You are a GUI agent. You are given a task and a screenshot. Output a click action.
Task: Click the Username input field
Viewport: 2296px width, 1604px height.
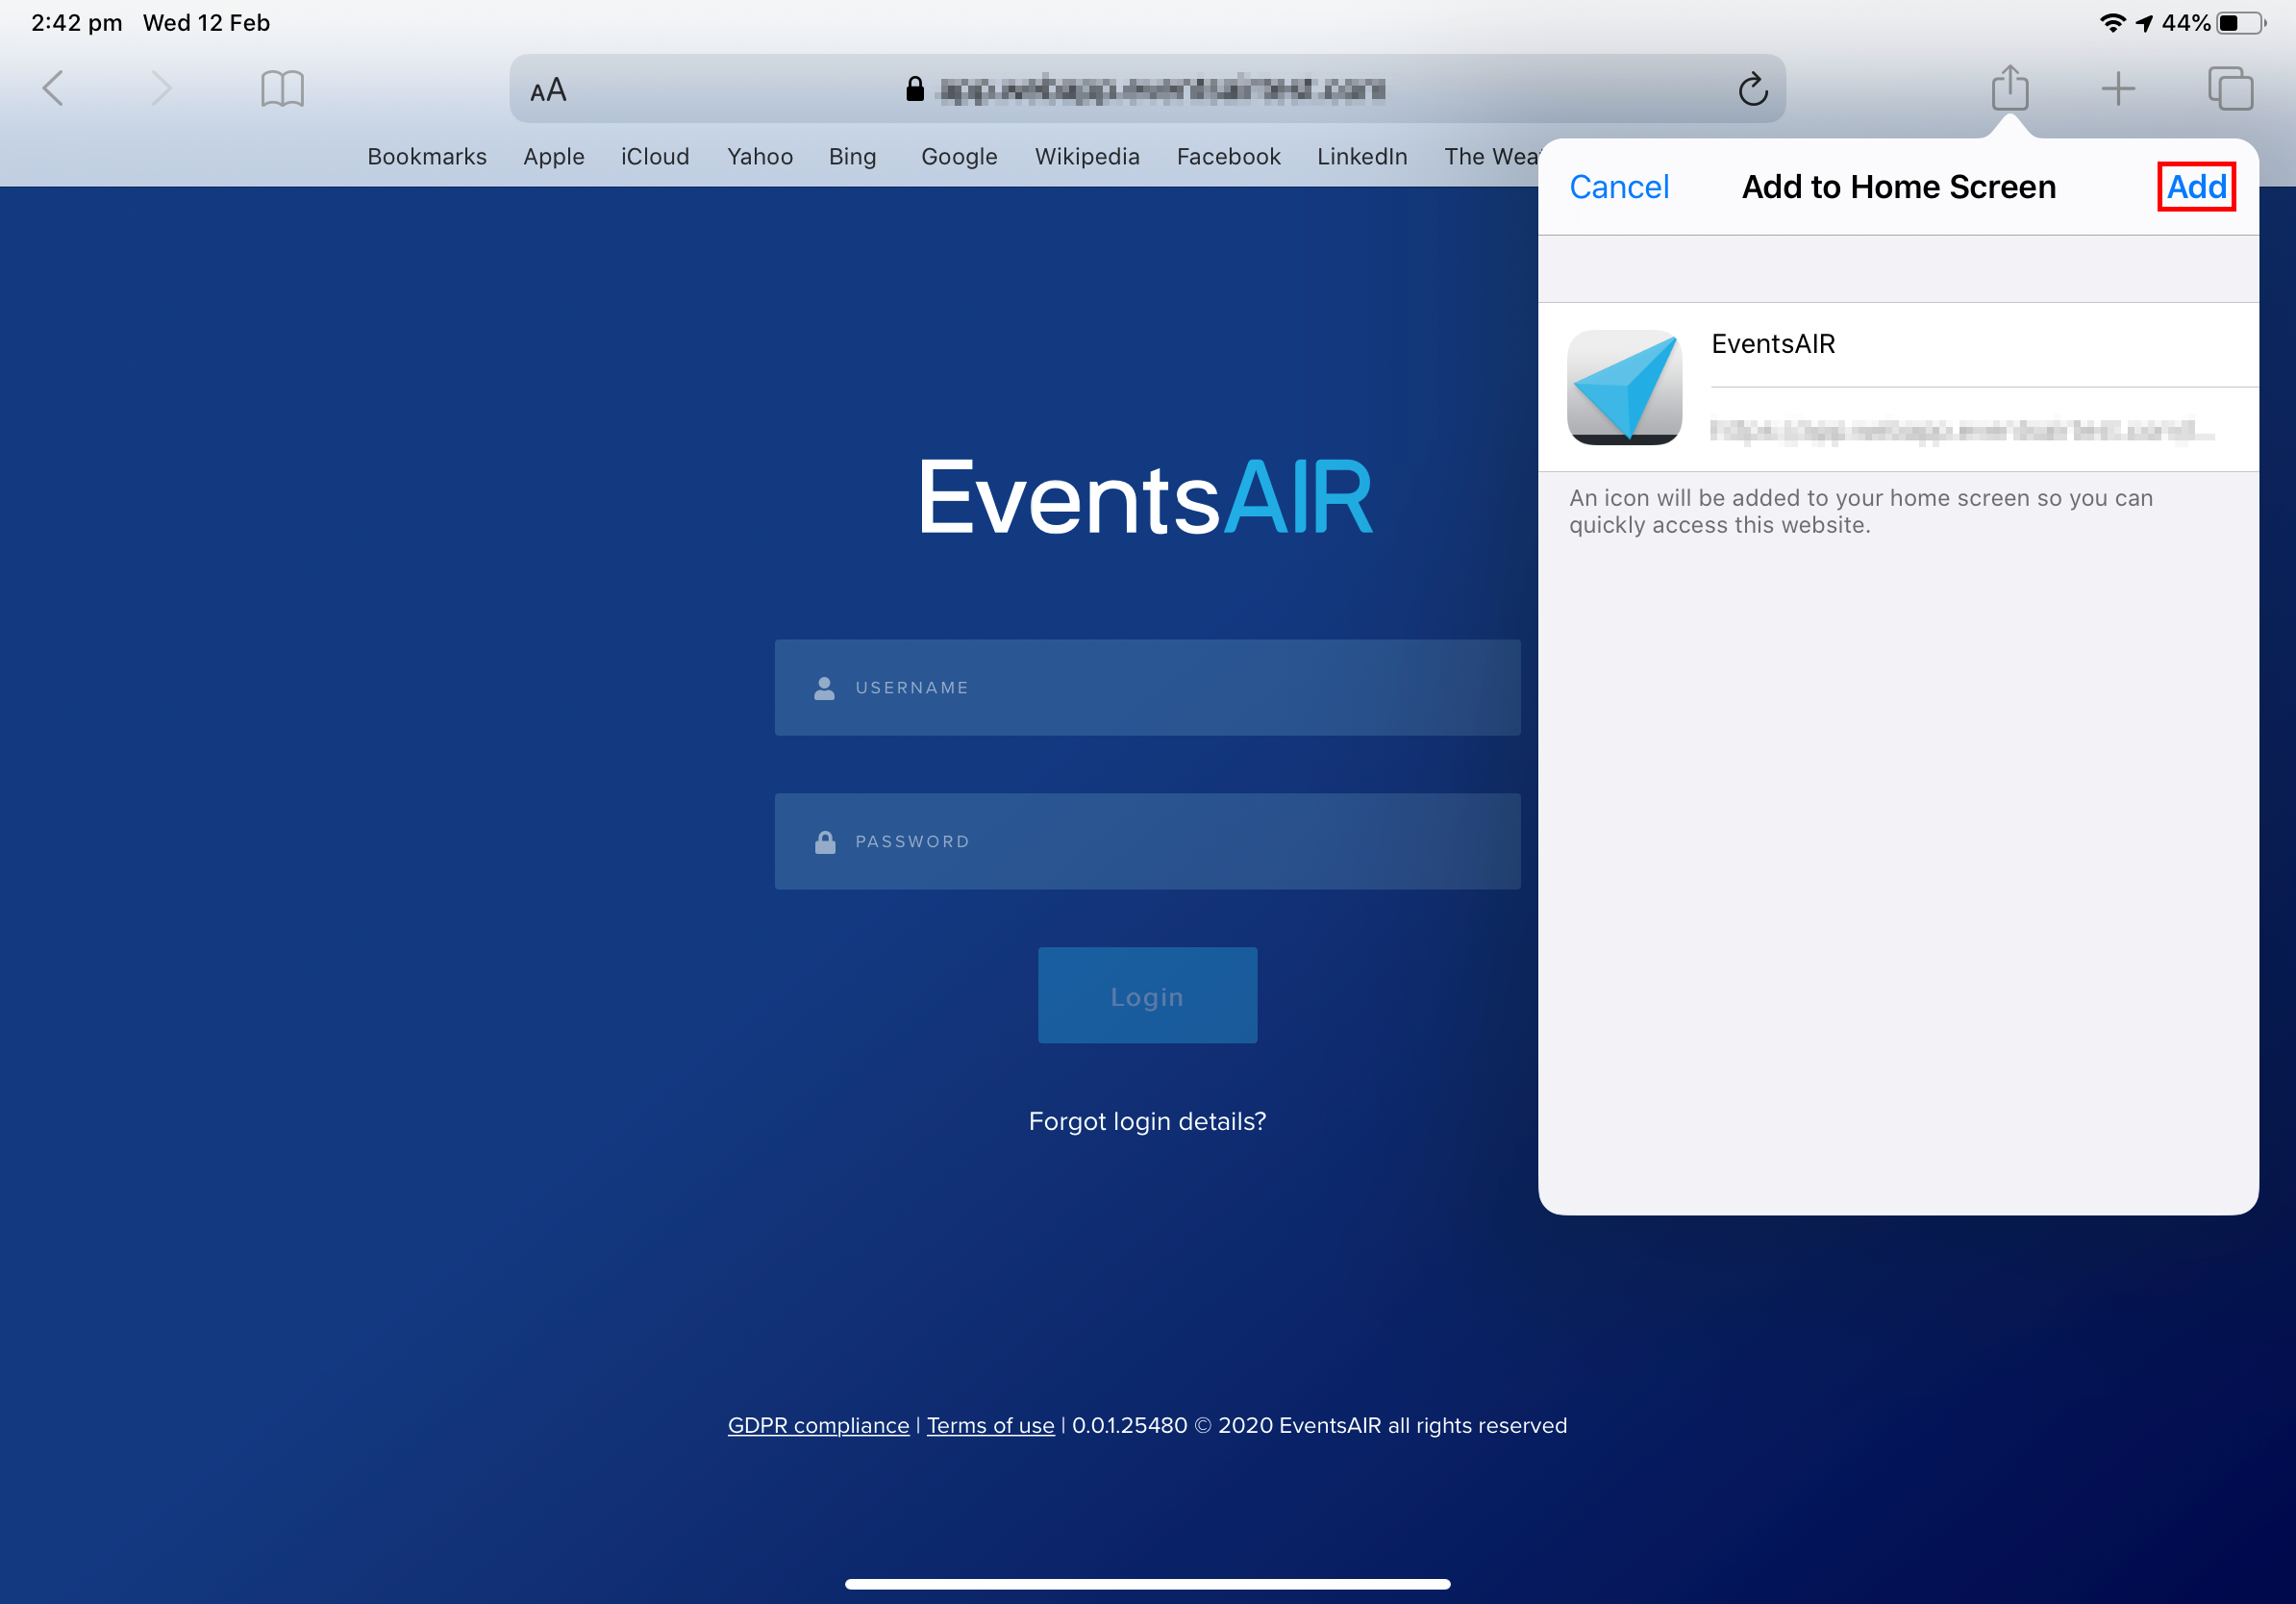[1147, 688]
